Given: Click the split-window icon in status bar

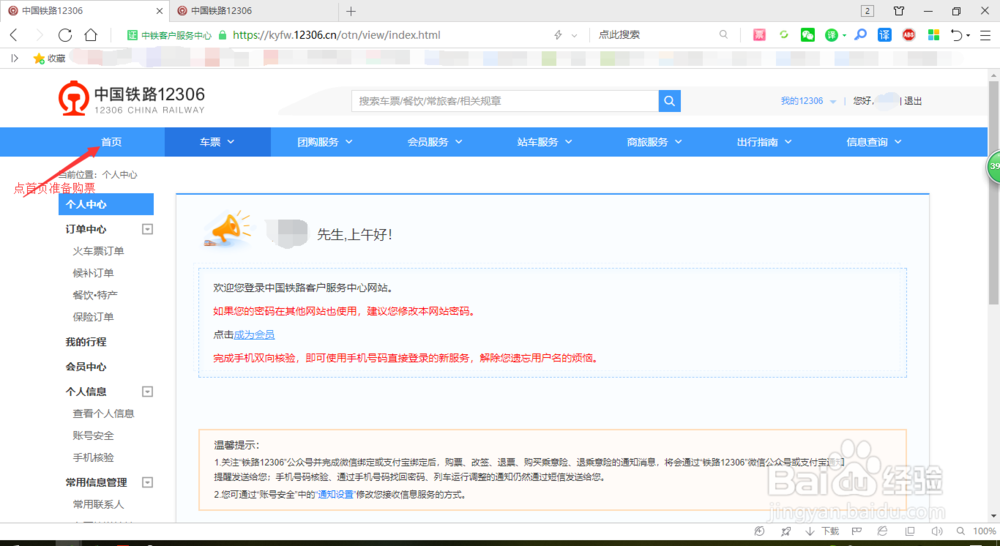Looking at the screenshot, I should [910, 531].
